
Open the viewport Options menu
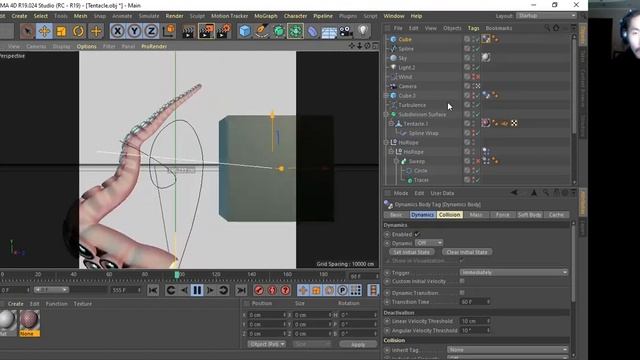click(x=87, y=46)
